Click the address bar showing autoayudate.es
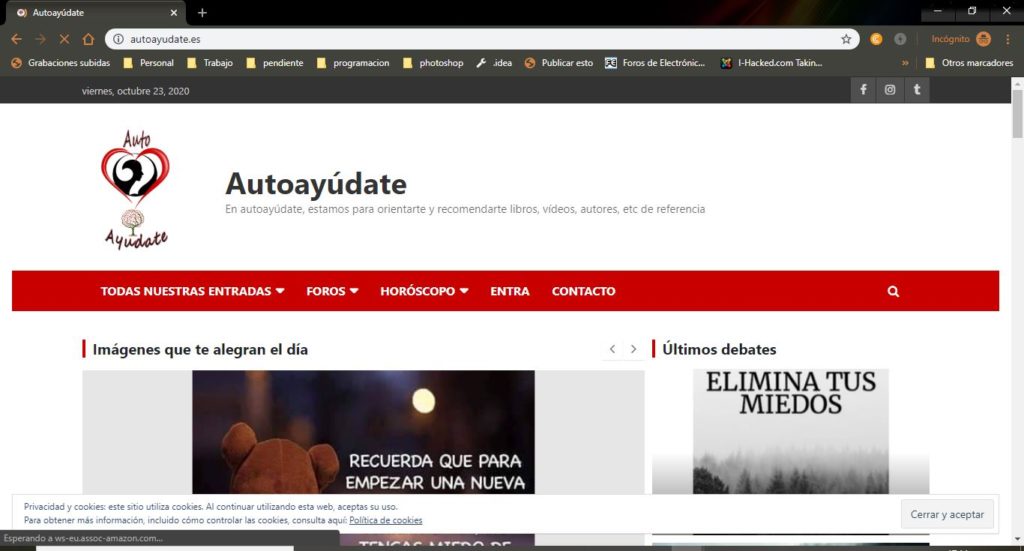 tap(480, 39)
